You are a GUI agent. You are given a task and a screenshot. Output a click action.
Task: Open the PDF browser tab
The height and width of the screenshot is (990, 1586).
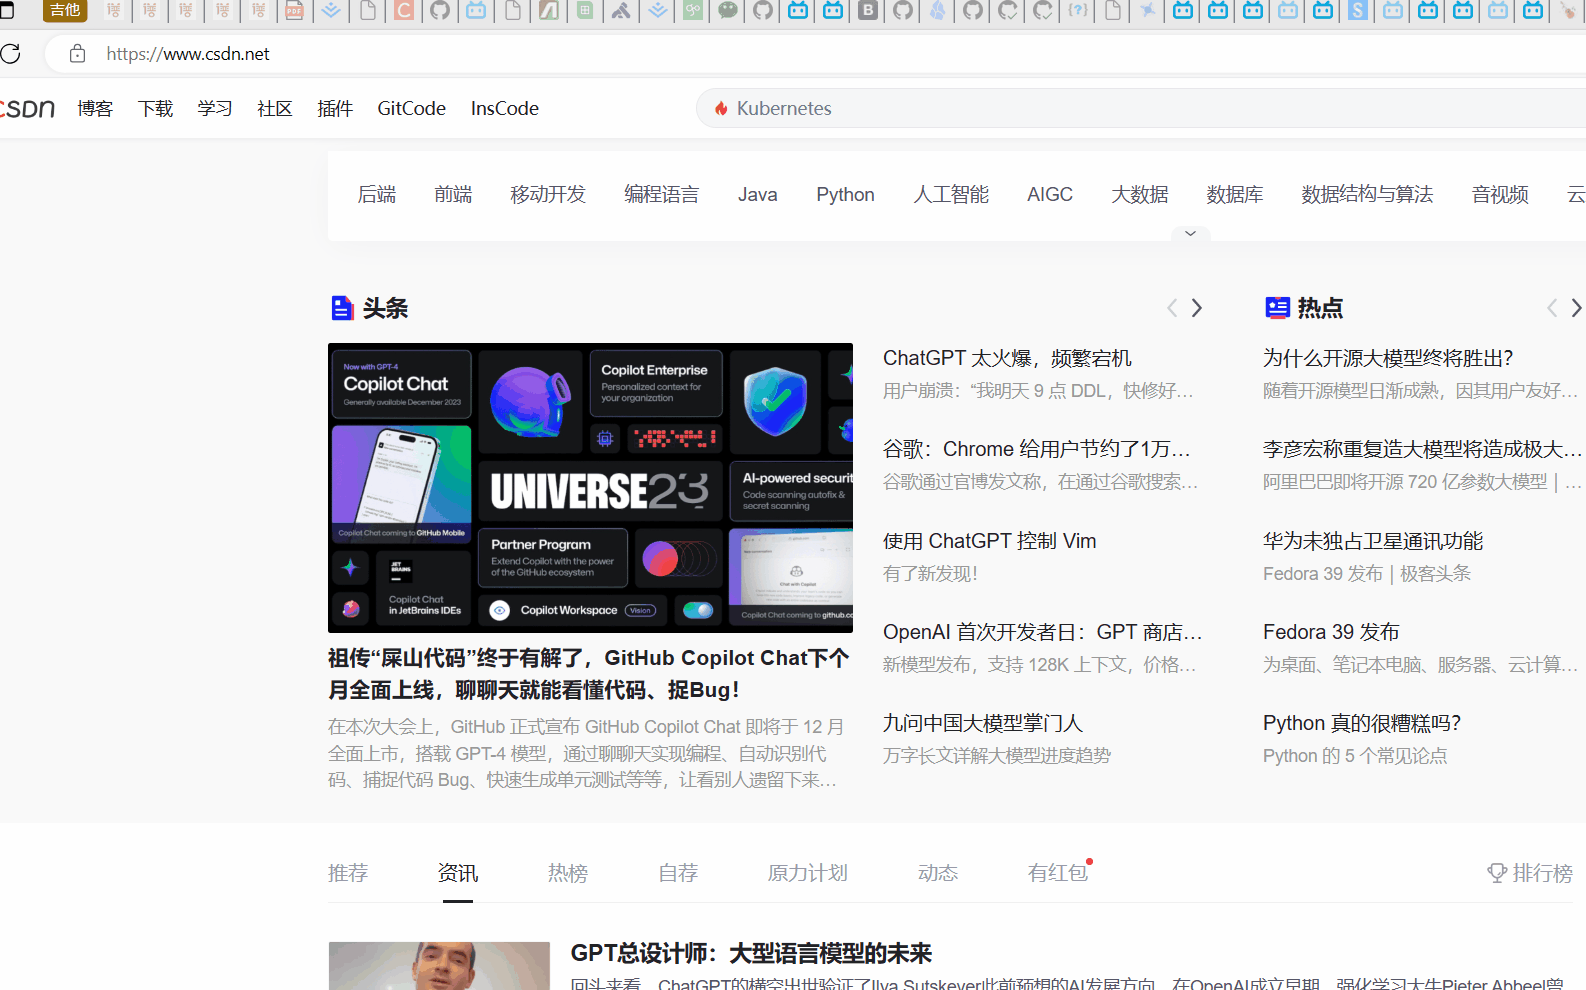tap(294, 11)
